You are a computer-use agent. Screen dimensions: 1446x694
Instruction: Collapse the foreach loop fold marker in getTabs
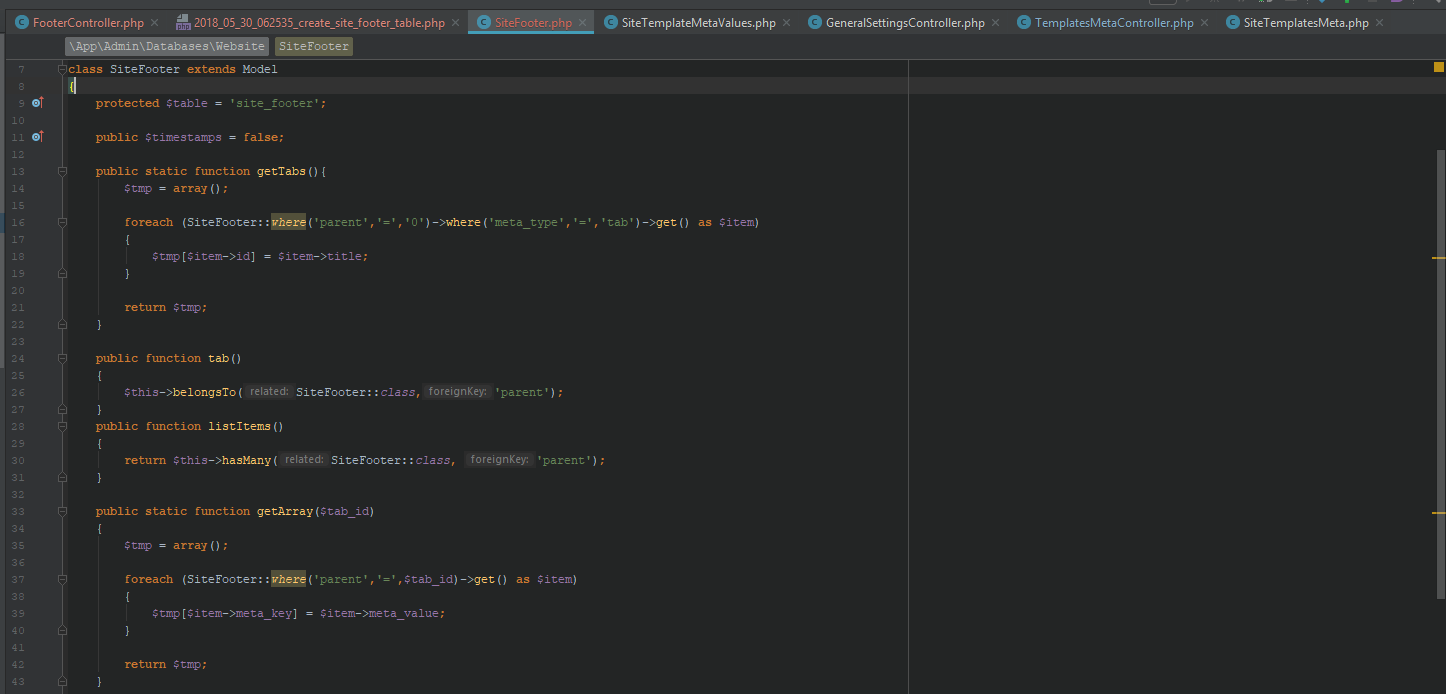(62, 221)
